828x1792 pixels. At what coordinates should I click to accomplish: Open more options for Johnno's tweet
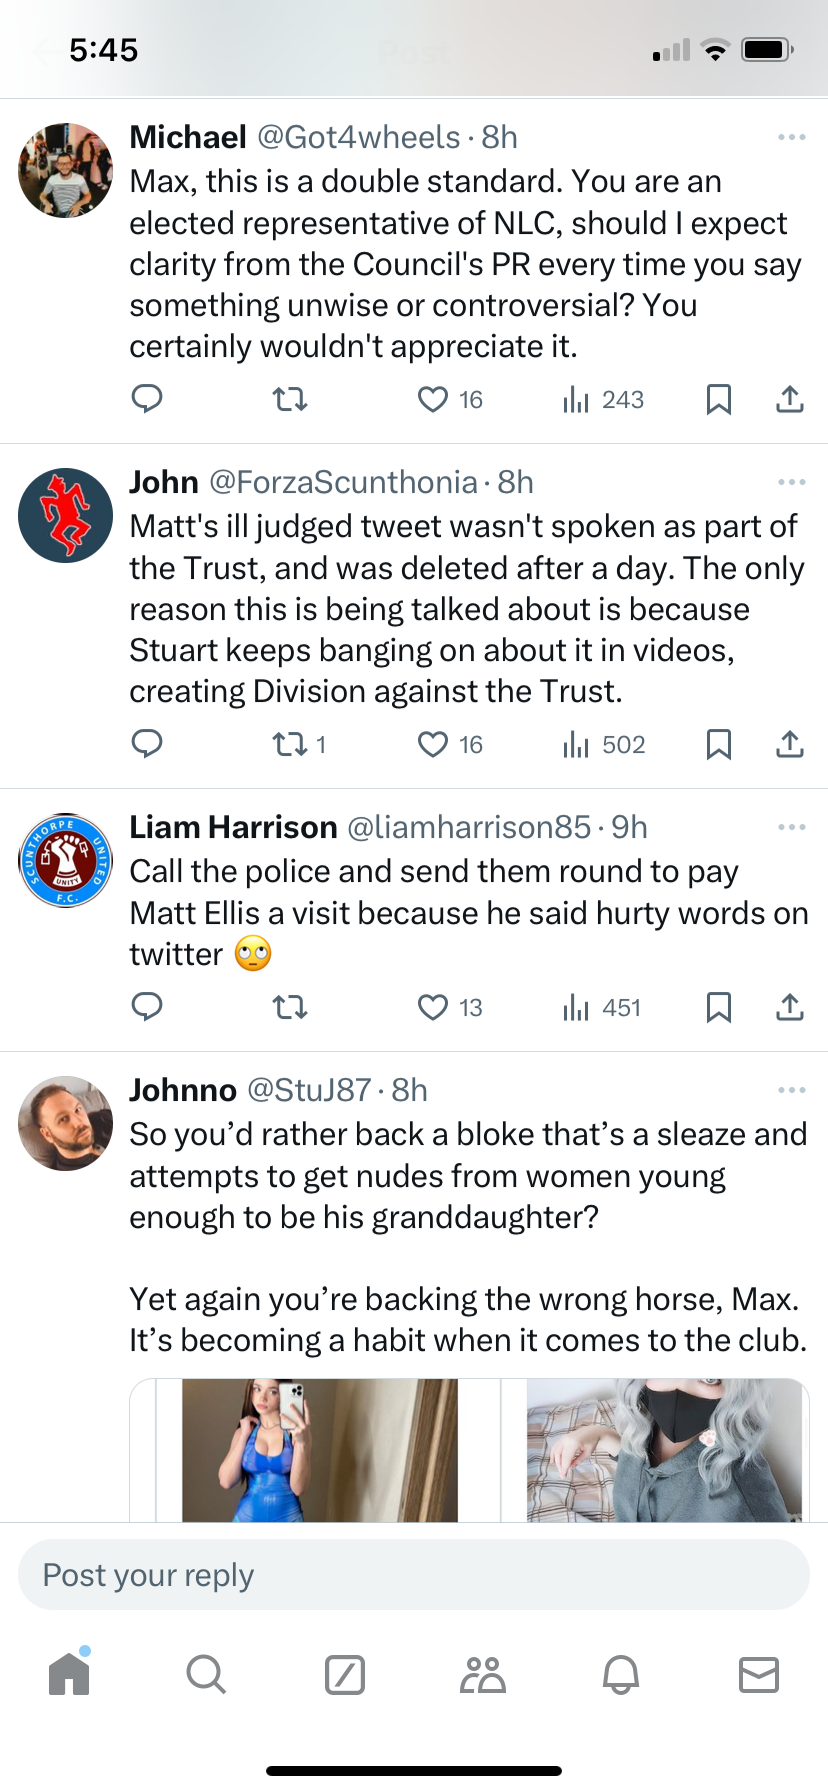click(791, 1090)
